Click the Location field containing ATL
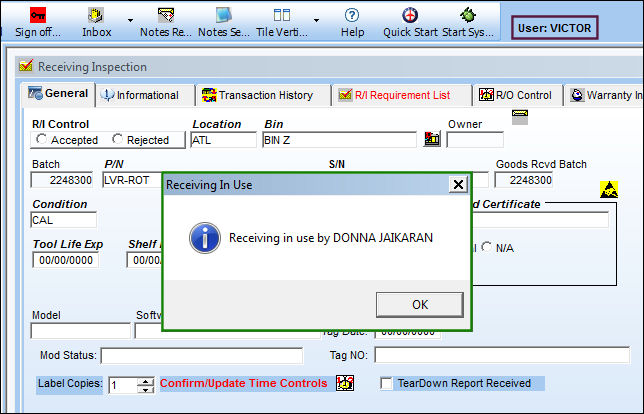Screen dimensions: 644x414 coord(223,140)
